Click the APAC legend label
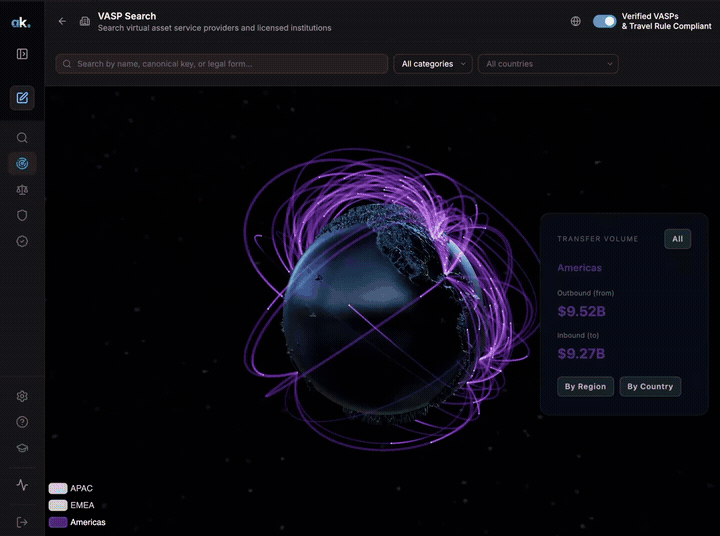 click(x=81, y=488)
